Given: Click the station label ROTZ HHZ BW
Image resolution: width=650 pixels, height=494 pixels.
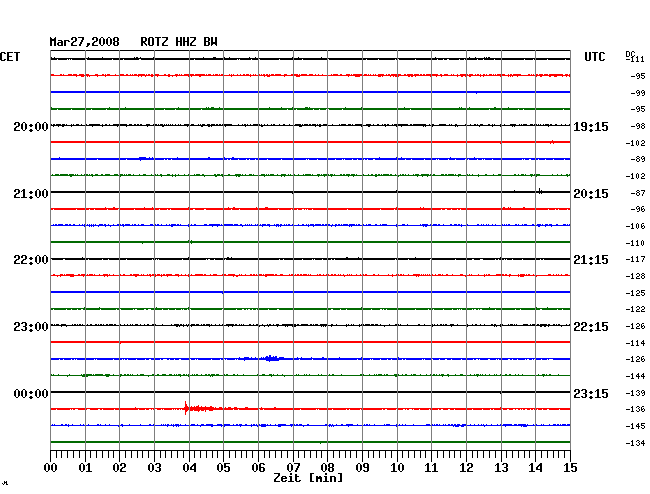Looking at the screenshot, I should pyautogui.click(x=179, y=42).
